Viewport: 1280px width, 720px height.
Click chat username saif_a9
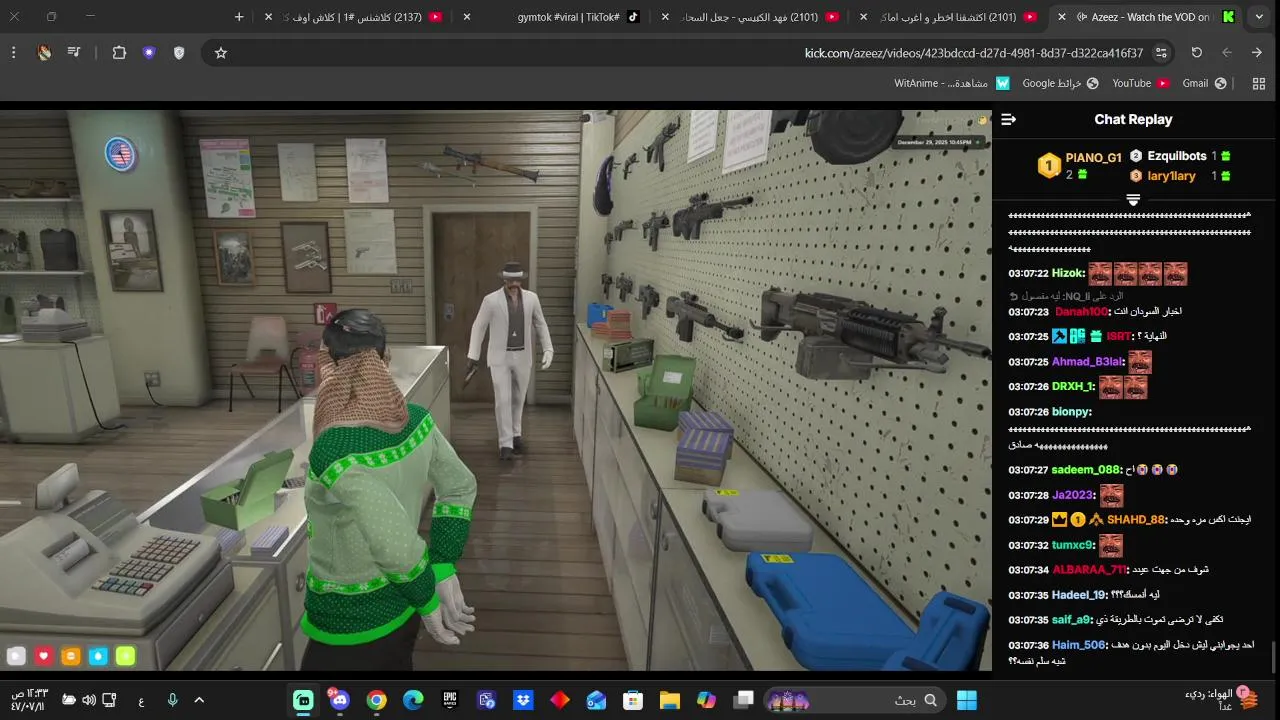point(1072,620)
